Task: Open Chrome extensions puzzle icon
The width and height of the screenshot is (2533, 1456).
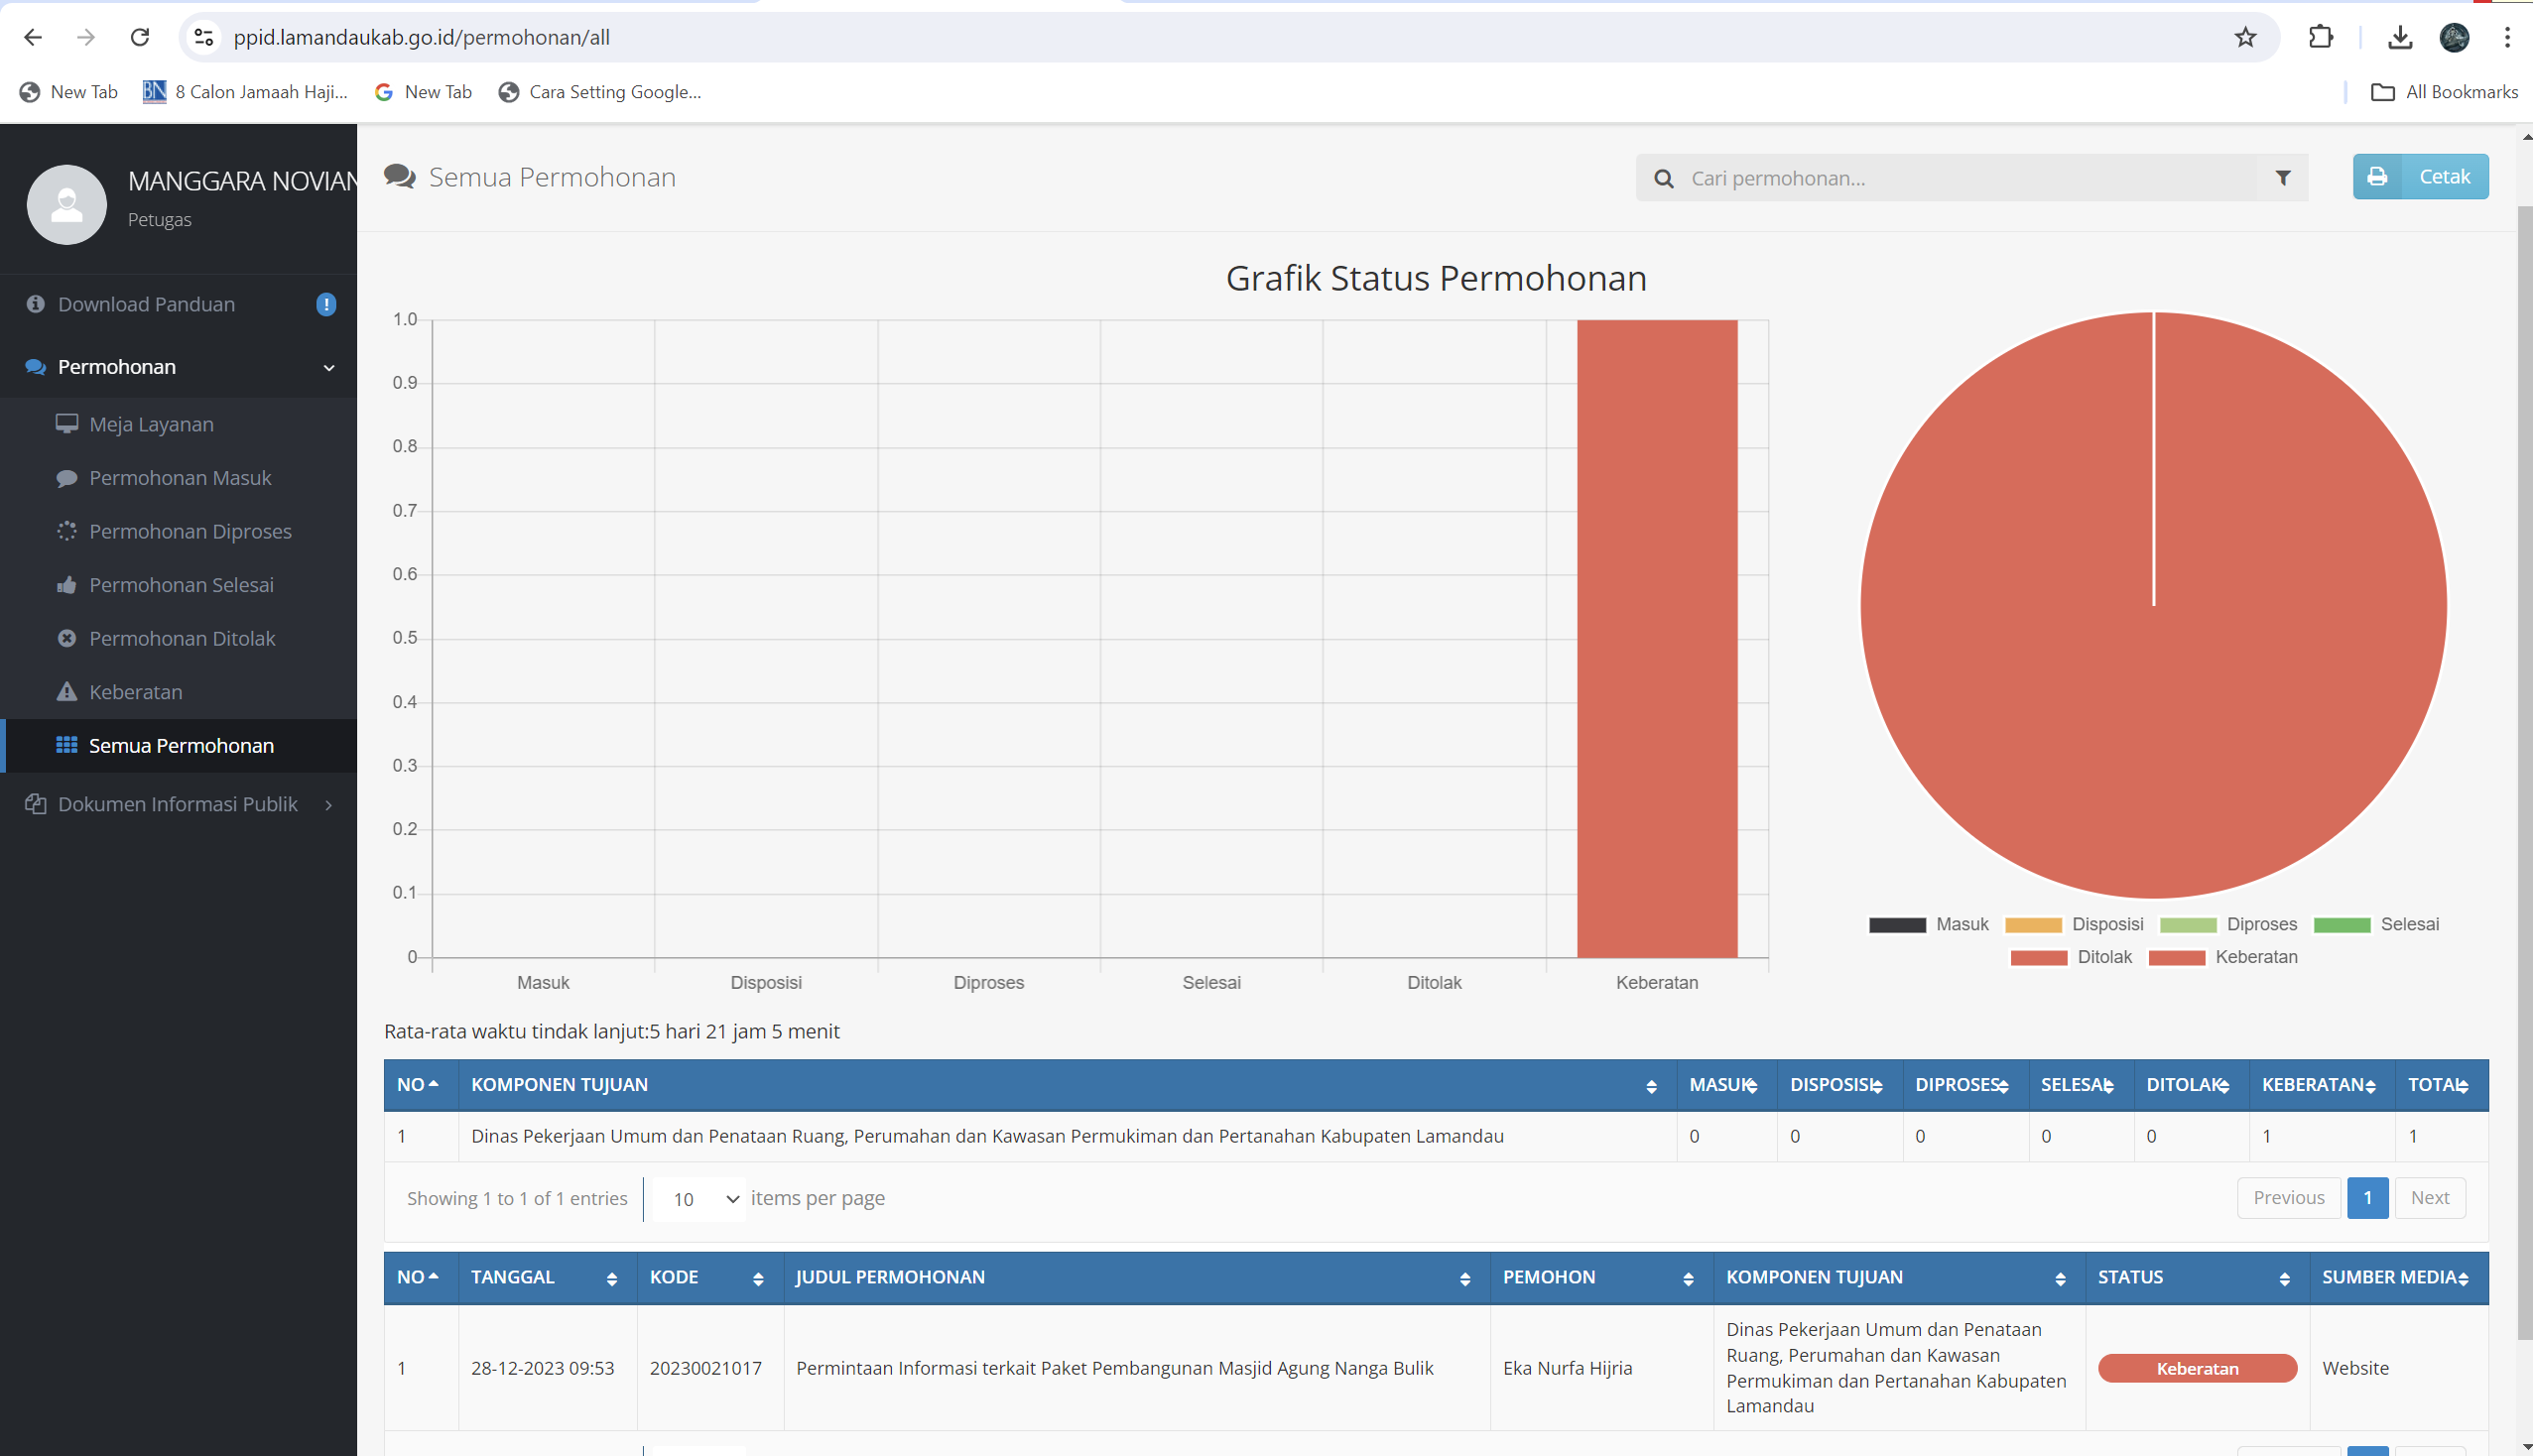Action: click(x=2320, y=37)
